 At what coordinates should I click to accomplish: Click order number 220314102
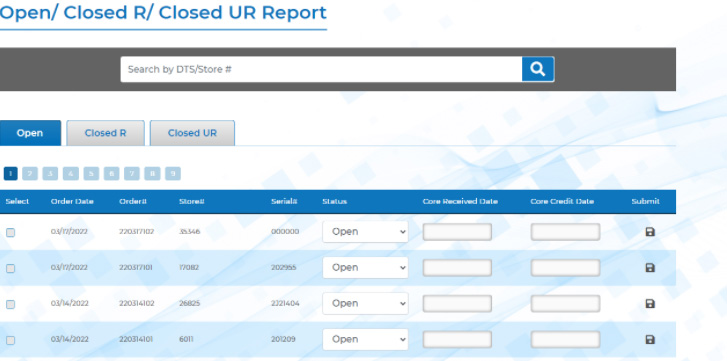pos(137,304)
